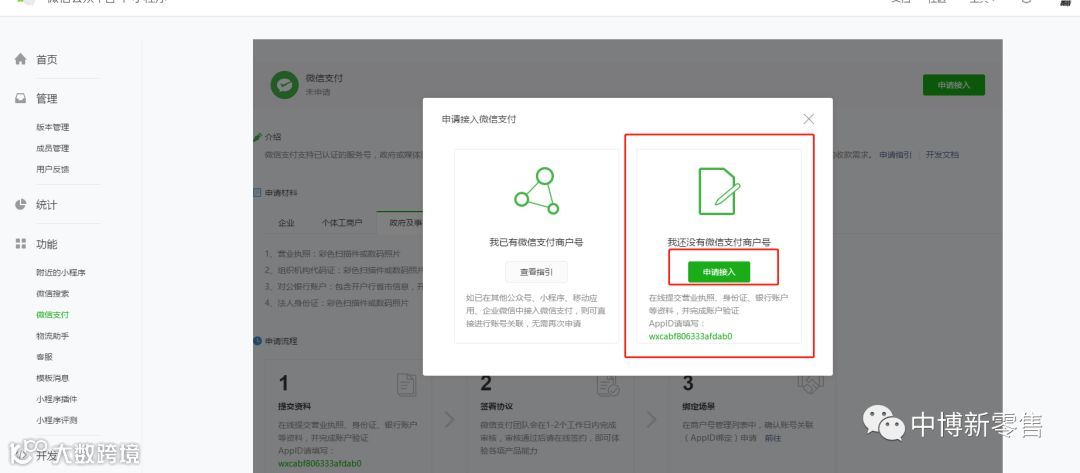Click the 统计 pie chart icon

21,204
